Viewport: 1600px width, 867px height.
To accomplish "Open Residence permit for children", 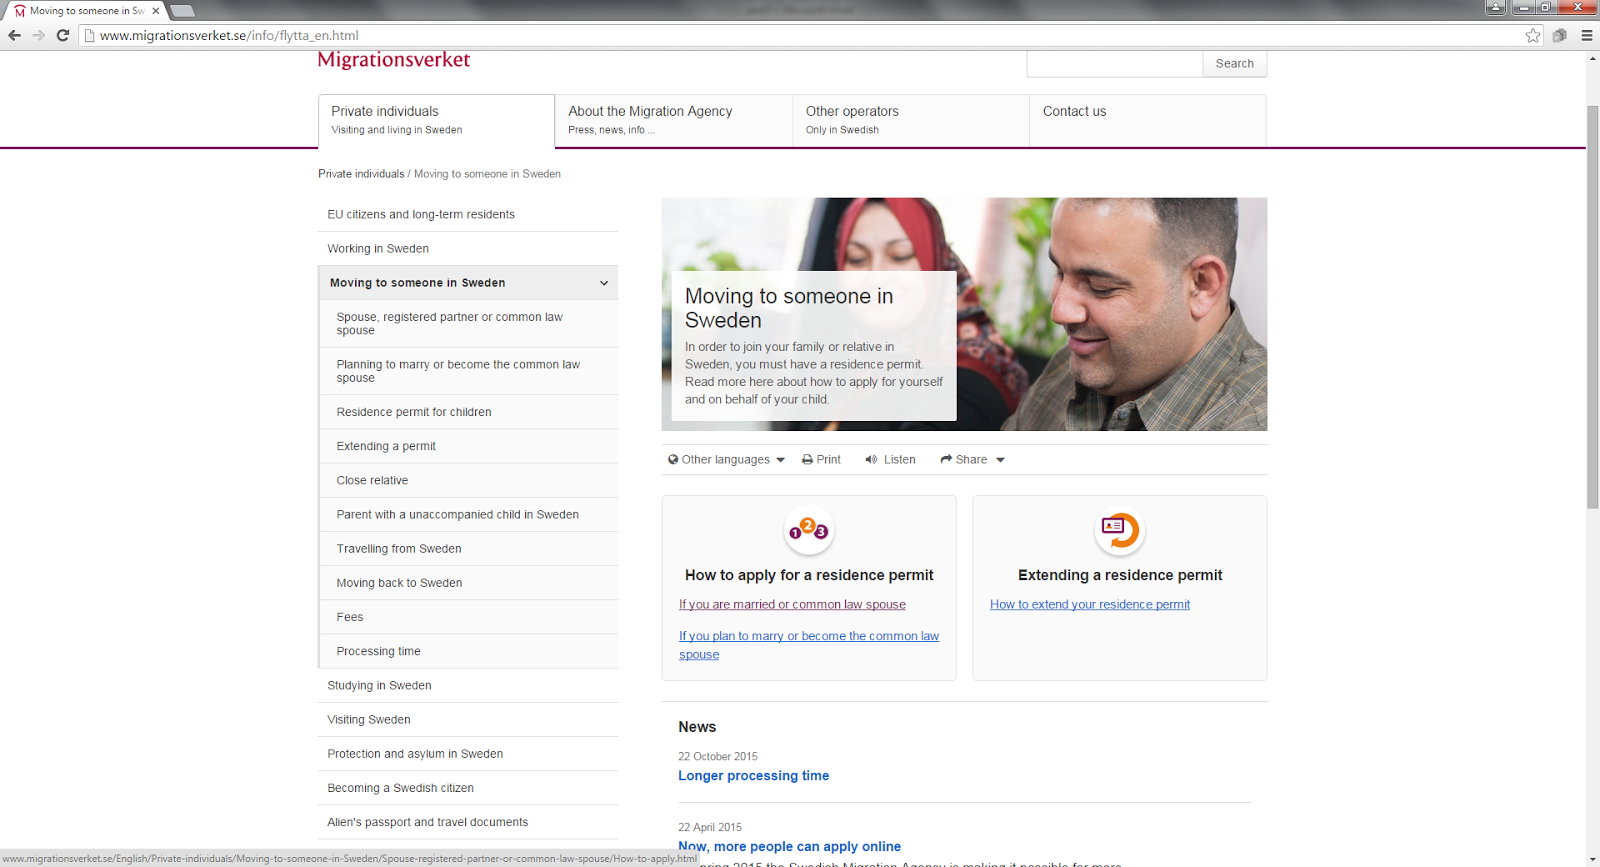I will [468, 412].
